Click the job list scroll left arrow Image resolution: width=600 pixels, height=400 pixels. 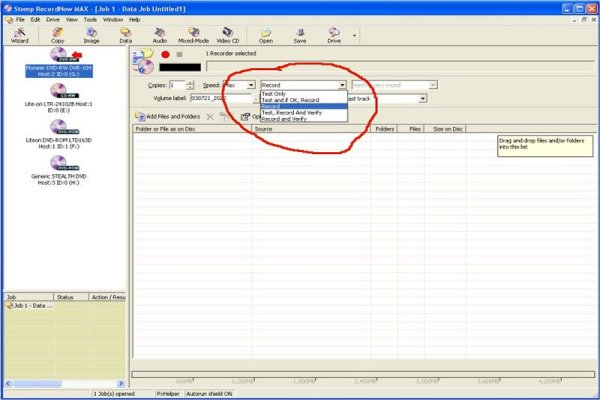coord(8,383)
